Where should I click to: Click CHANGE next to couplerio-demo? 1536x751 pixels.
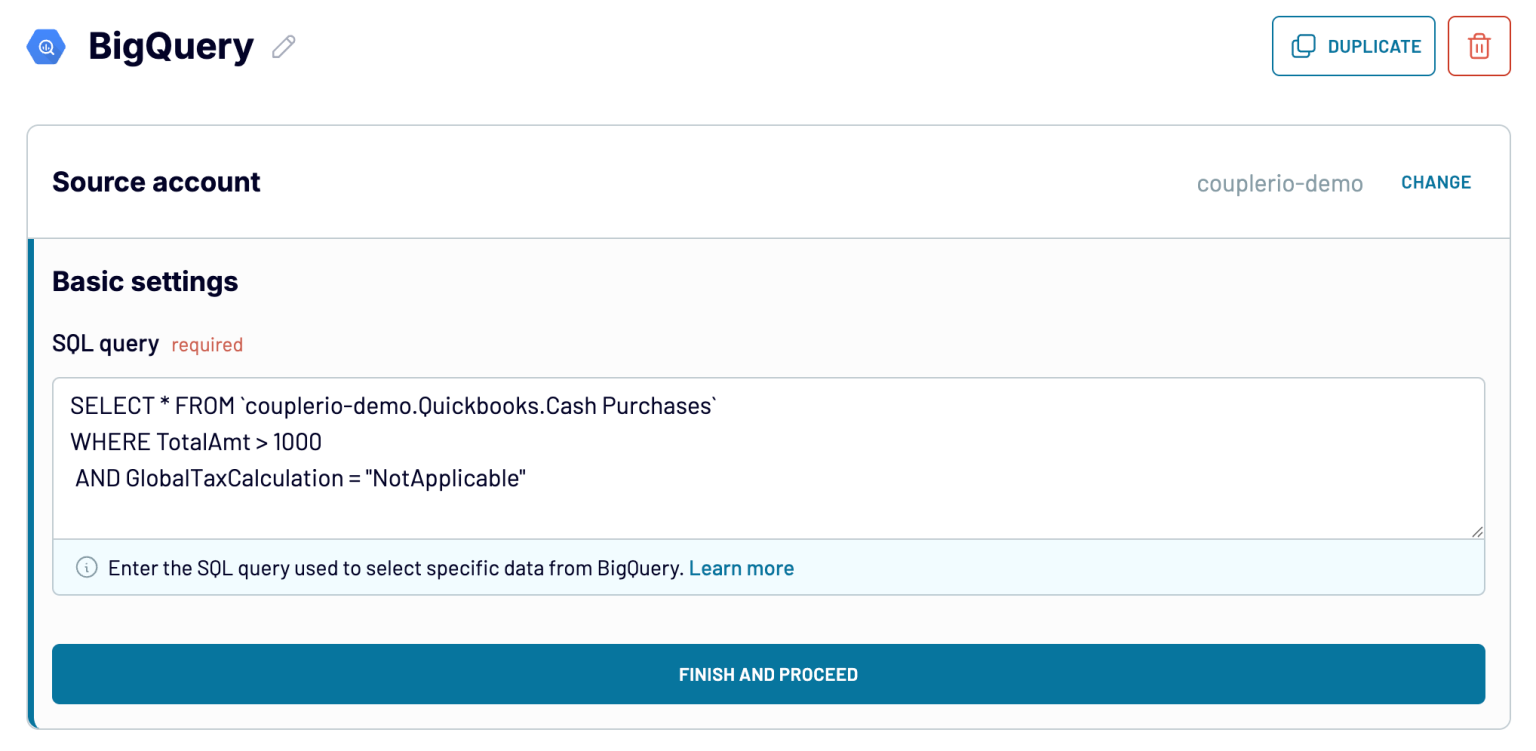tap(1435, 182)
